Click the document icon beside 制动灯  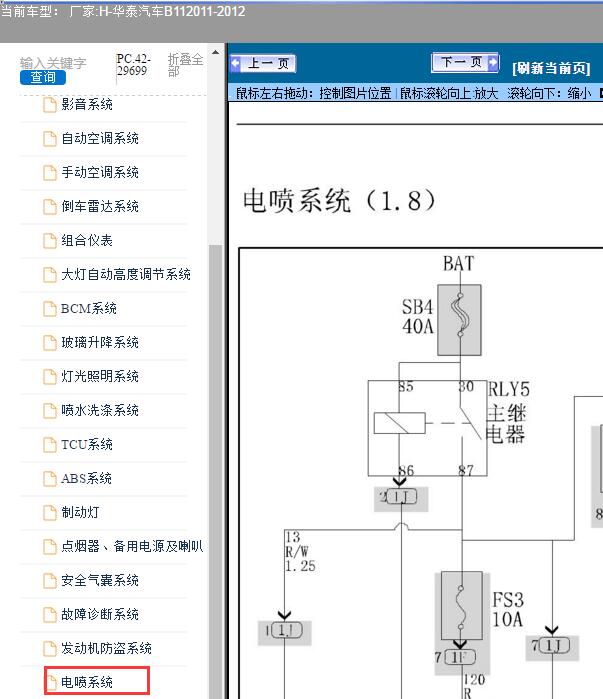tap(50, 512)
